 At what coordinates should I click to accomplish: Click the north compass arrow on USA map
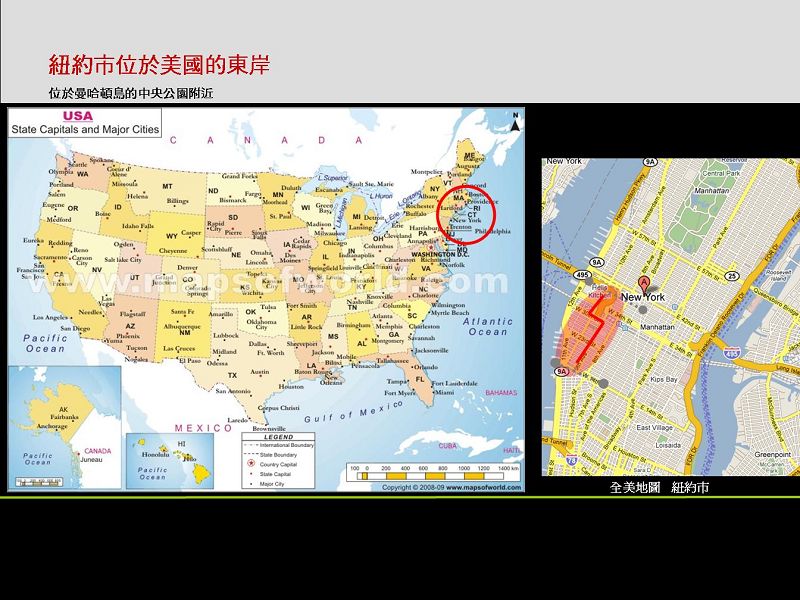(515, 124)
